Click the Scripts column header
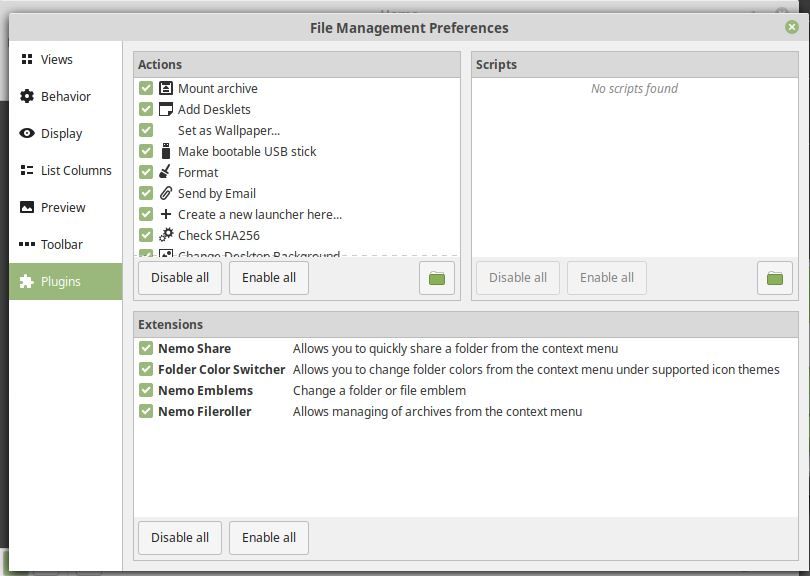The image size is (810, 576). (x=635, y=65)
